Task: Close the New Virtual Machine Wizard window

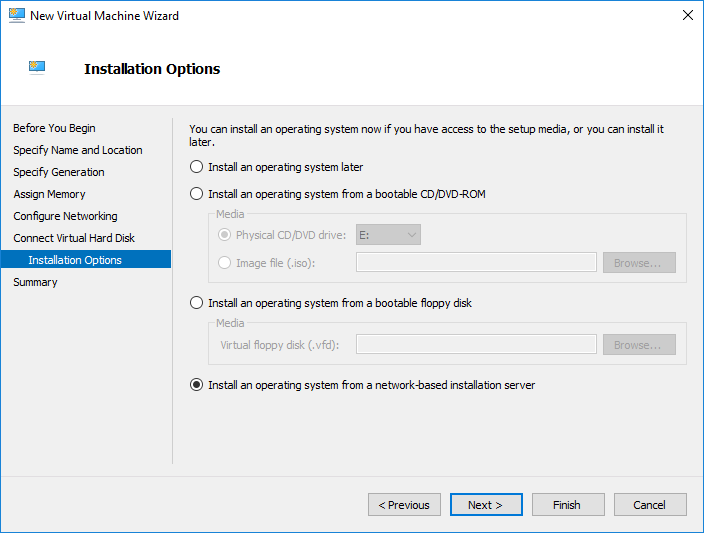Action: 687,15
